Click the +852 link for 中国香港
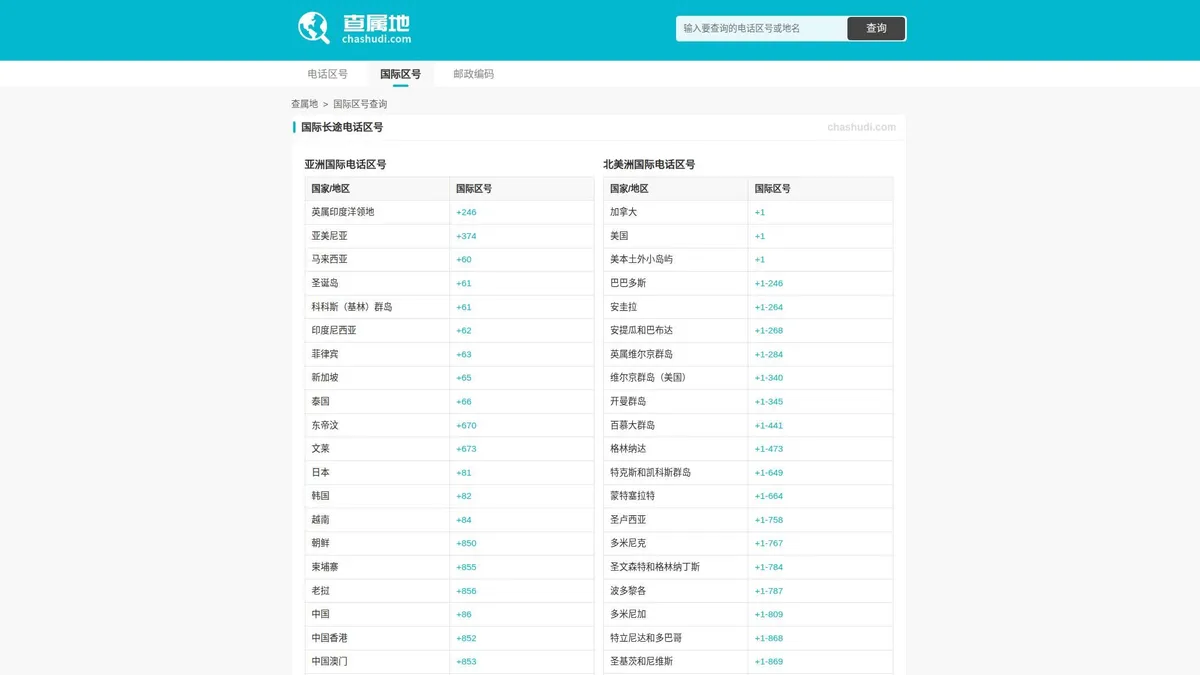 [466, 638]
